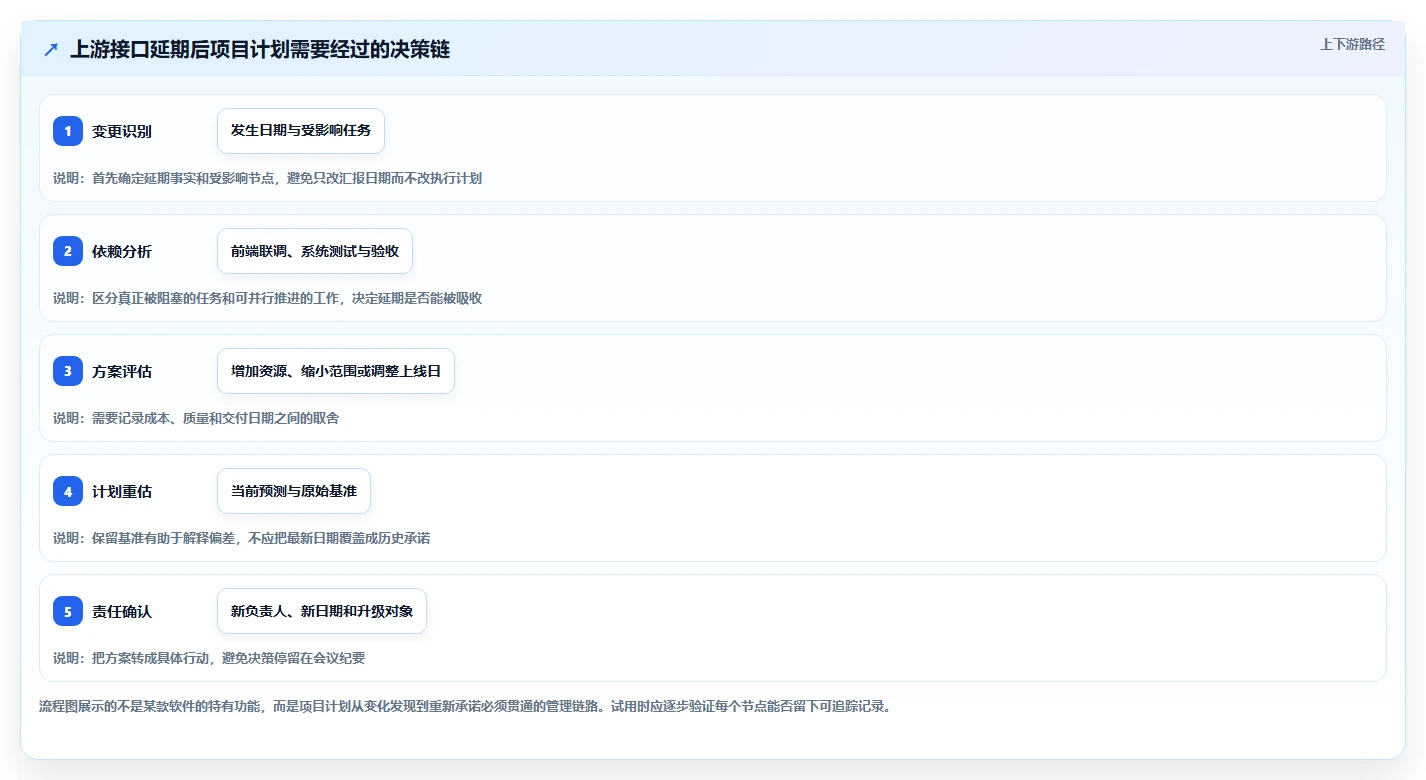Click the 发生日期与受影响任务 chip
Image resolution: width=1426 pixels, height=780 pixels.
[301, 131]
